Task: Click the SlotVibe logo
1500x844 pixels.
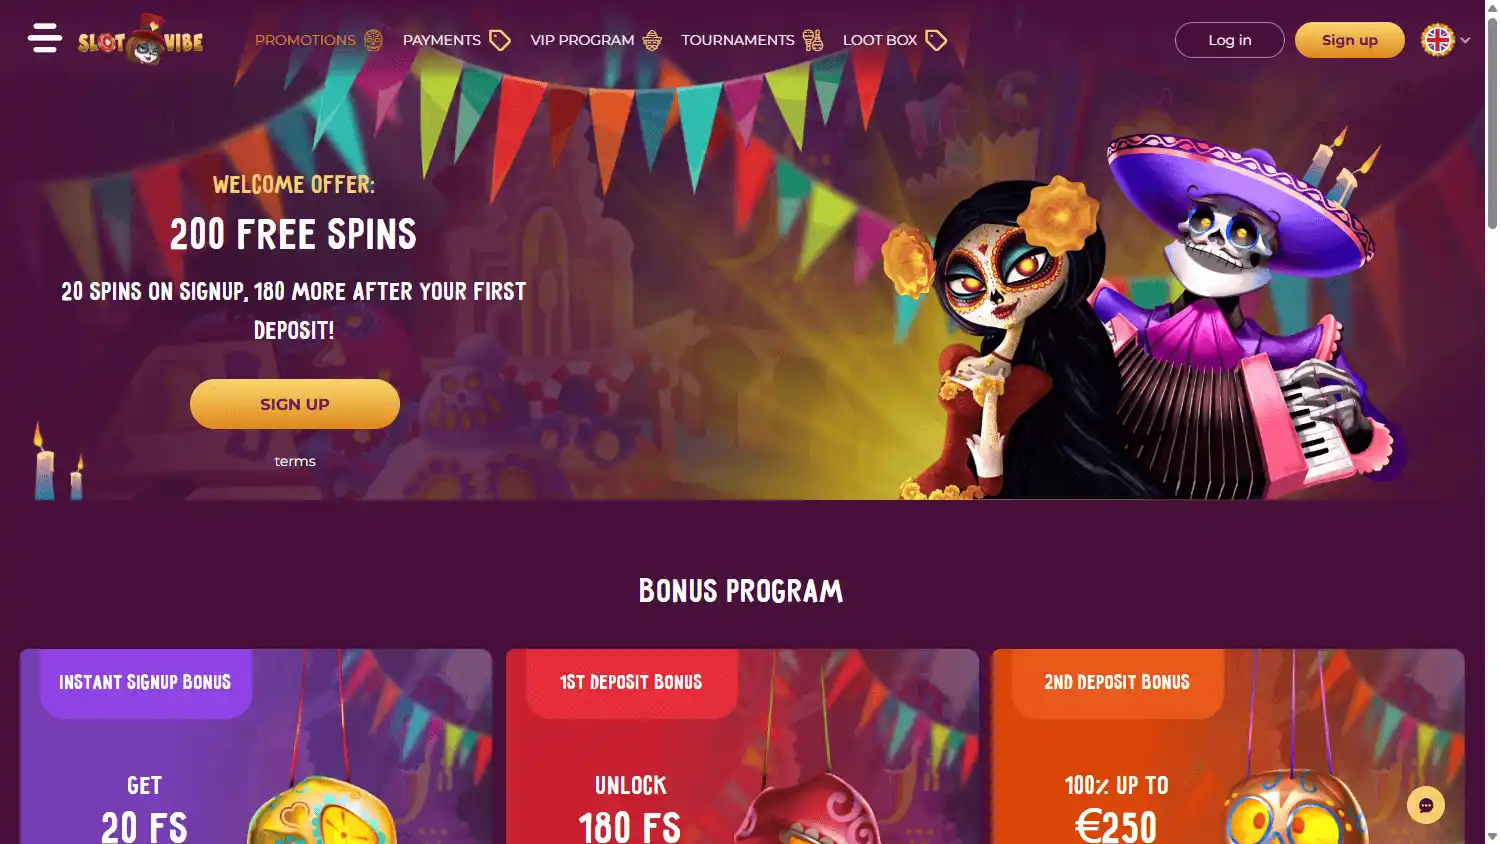Action: [x=141, y=40]
